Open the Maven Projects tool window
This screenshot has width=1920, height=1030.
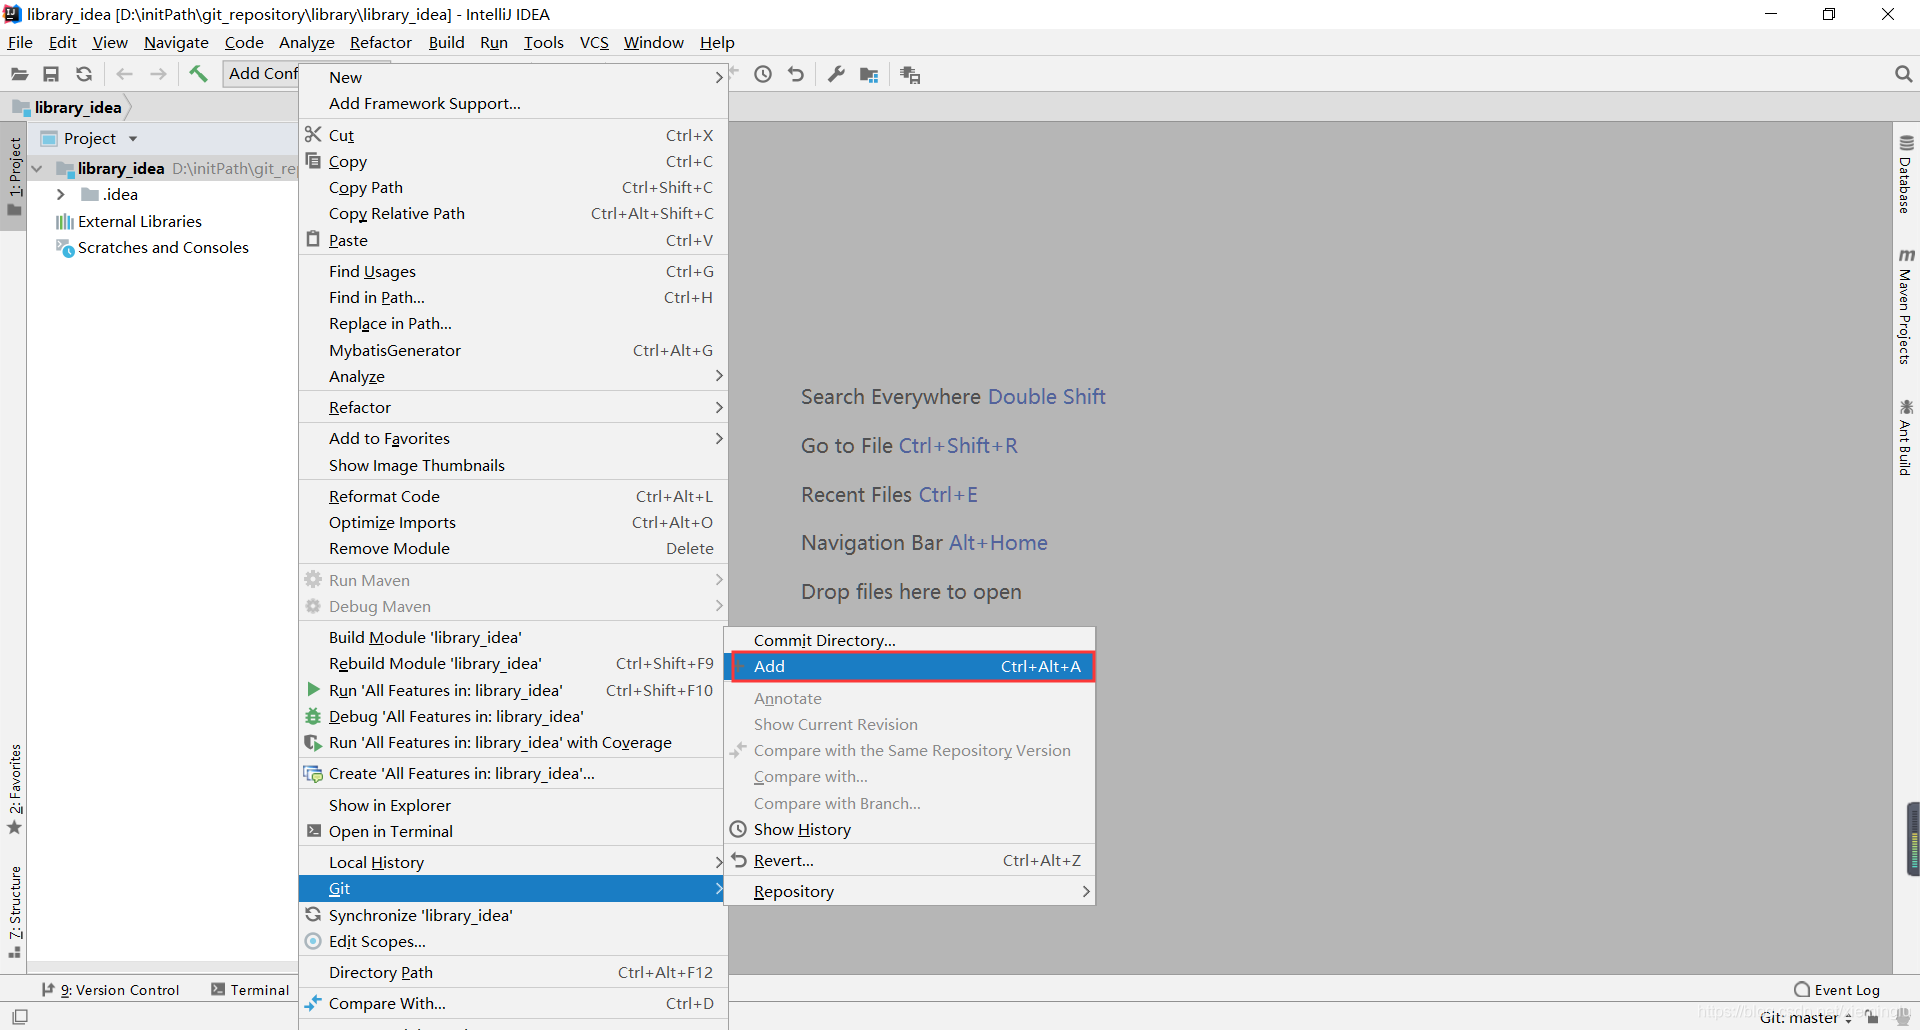pyautogui.click(x=1906, y=307)
